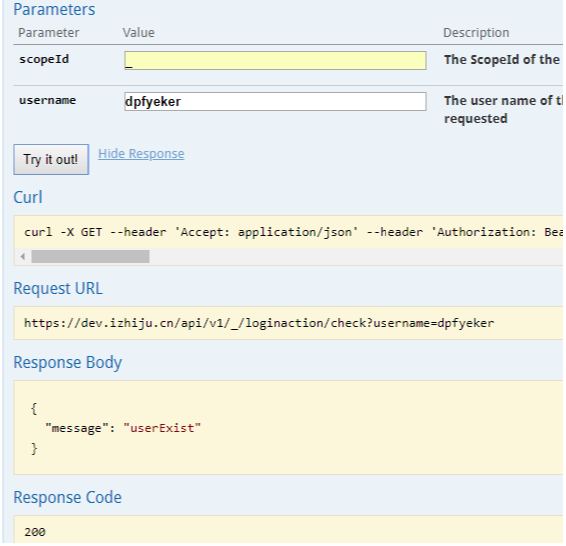Click the Try it out! button
566x546 pixels.
[51, 160]
